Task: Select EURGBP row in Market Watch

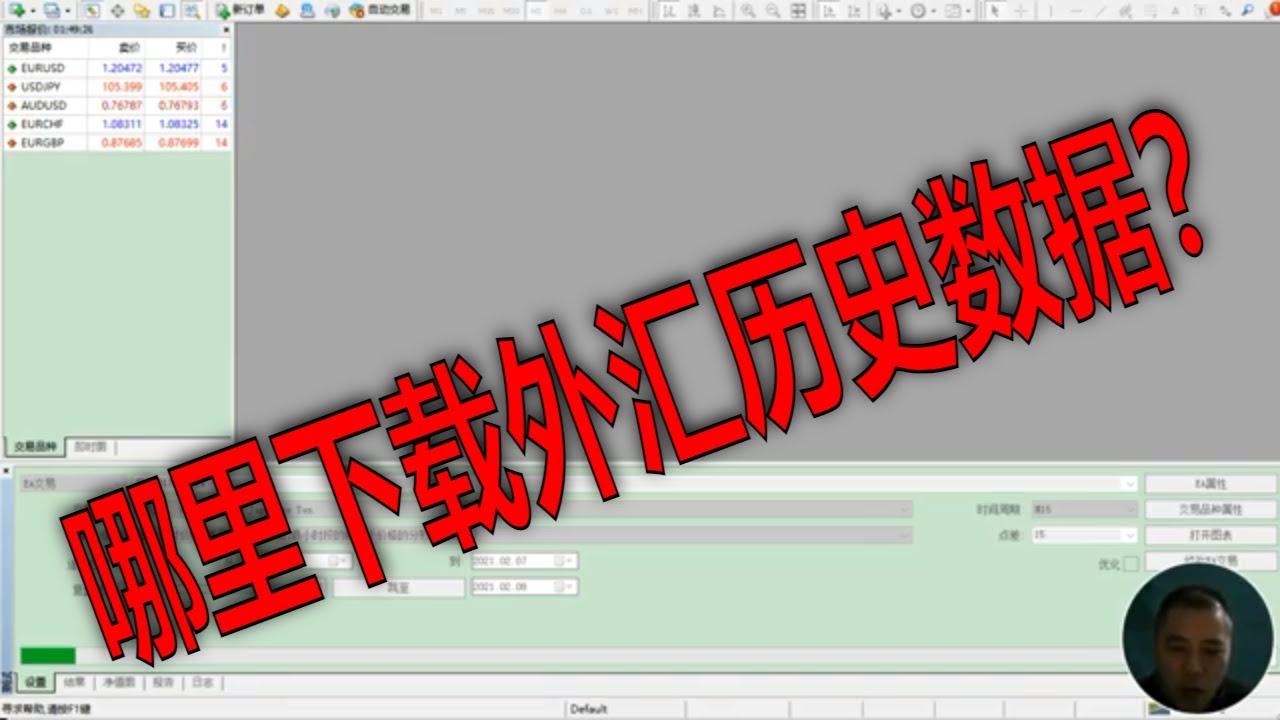Action: click(117, 143)
